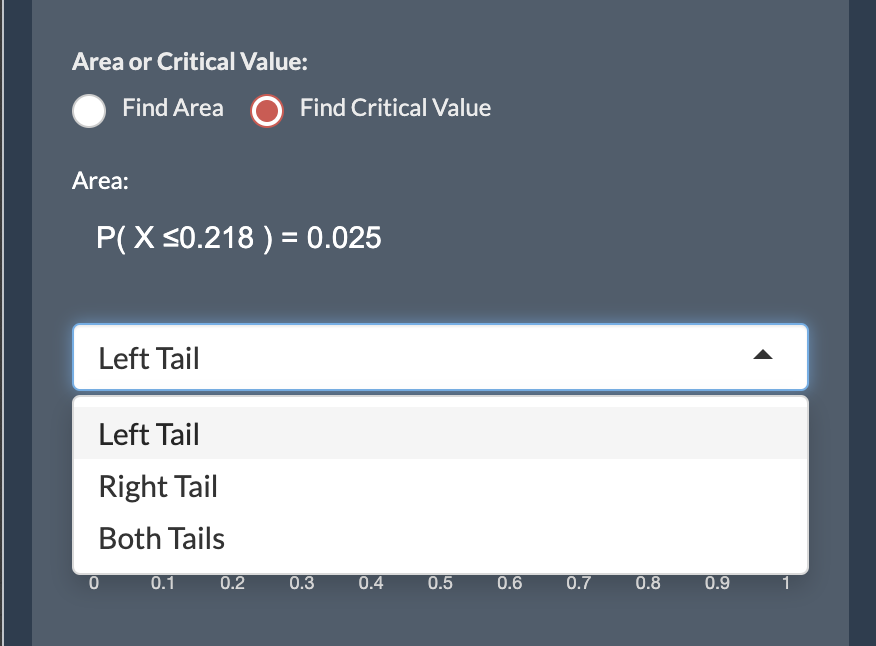
Task: Click the 0.9 mark on the axis
Action: pos(717,583)
